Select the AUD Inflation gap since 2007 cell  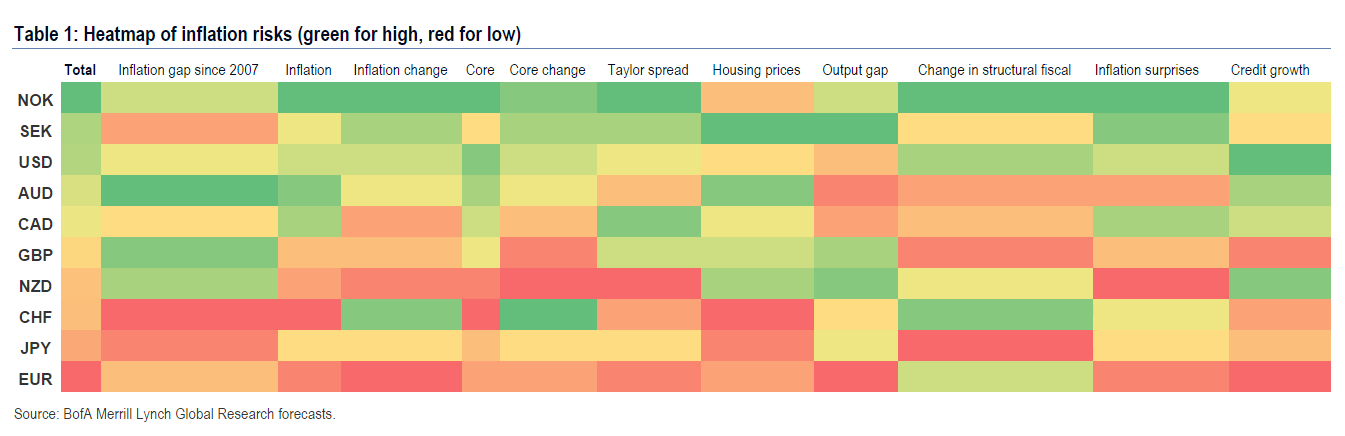click(x=189, y=192)
